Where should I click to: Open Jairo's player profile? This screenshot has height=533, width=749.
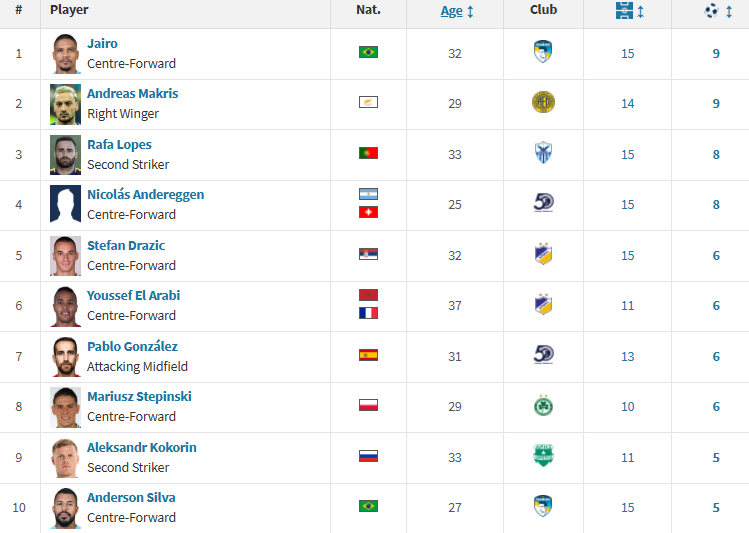pyautogui.click(x=102, y=44)
